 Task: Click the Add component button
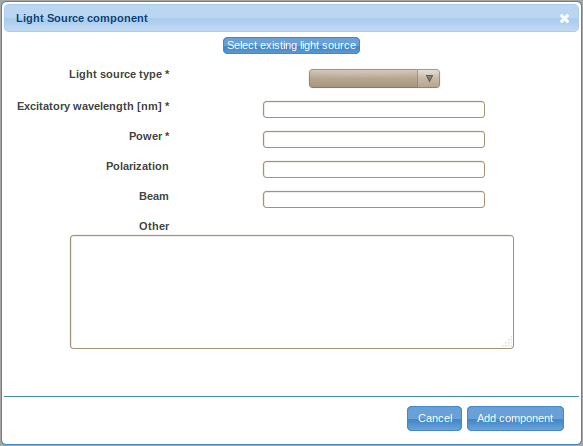click(515, 418)
